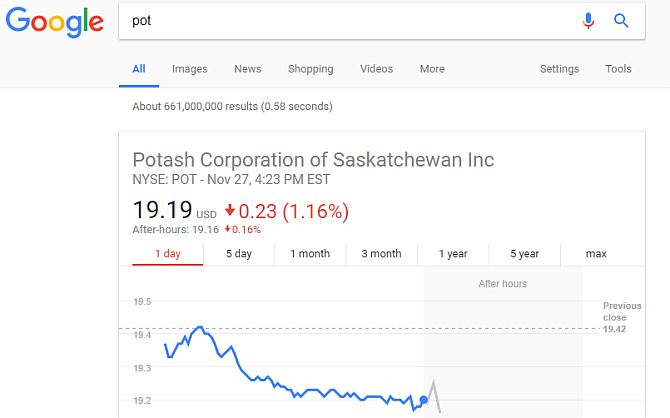Display the 5 year stock chart
Screen dimensions: 670x418
coord(524,254)
